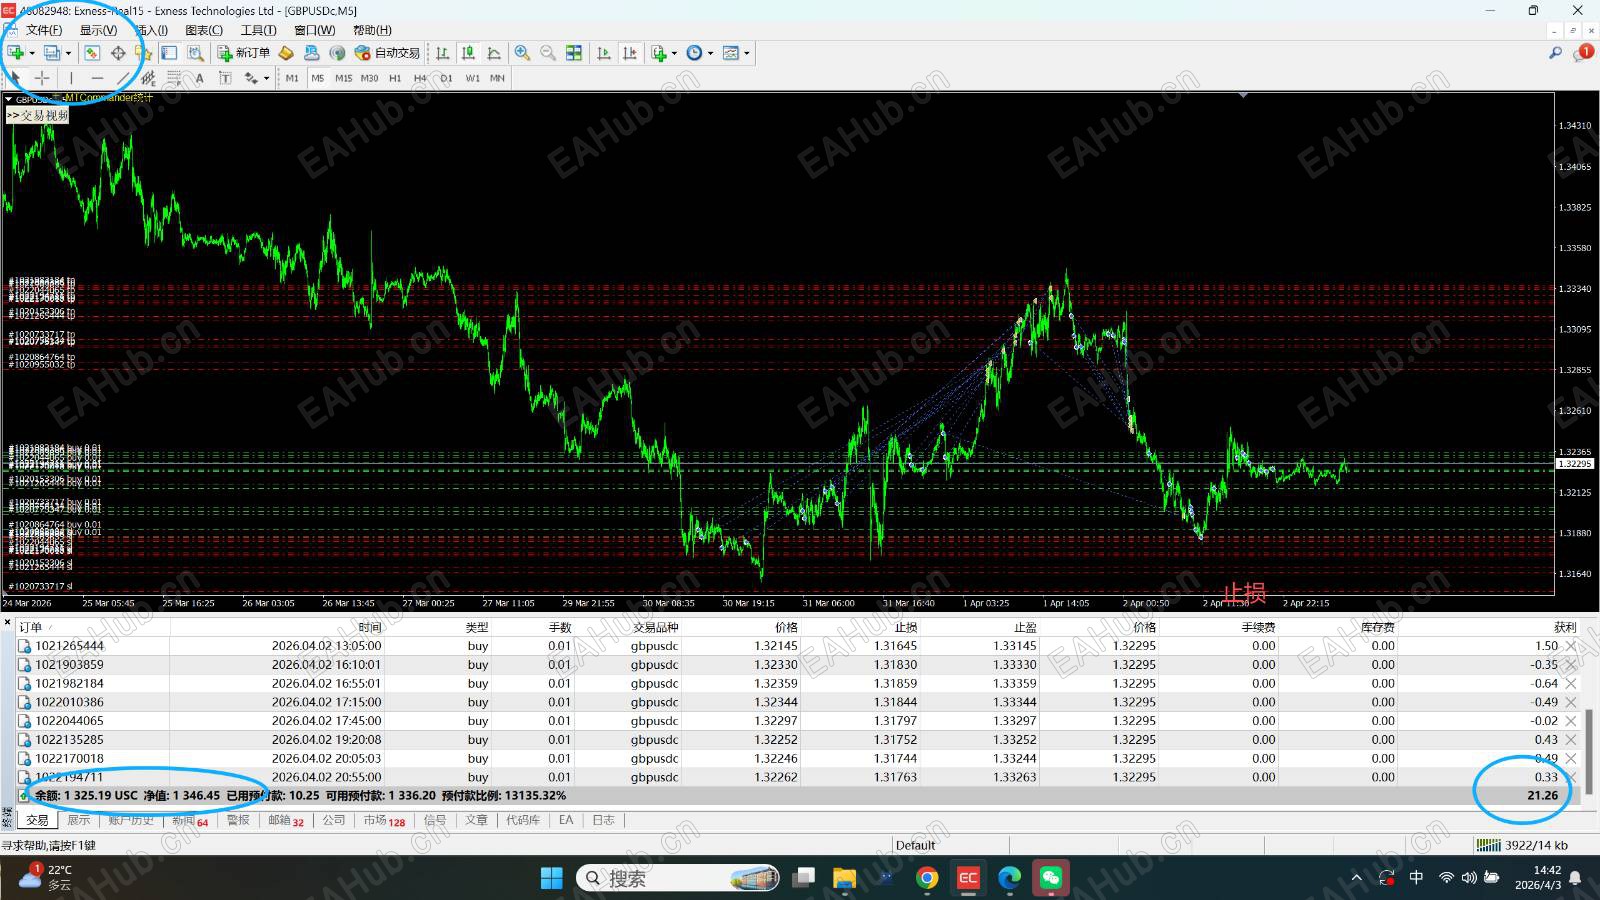This screenshot has height=900, width=1600.
Task: Switch timeframe to M30
Action: click(x=370, y=78)
